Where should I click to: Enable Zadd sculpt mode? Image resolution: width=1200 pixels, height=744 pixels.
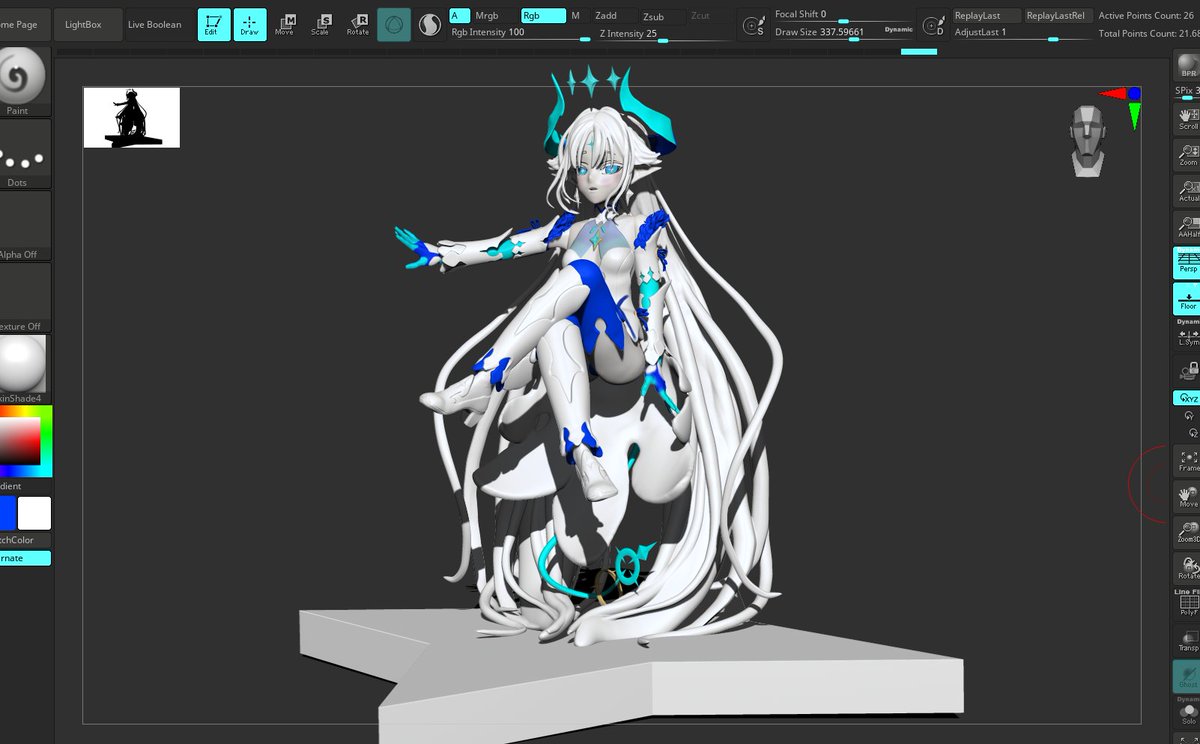click(613, 15)
